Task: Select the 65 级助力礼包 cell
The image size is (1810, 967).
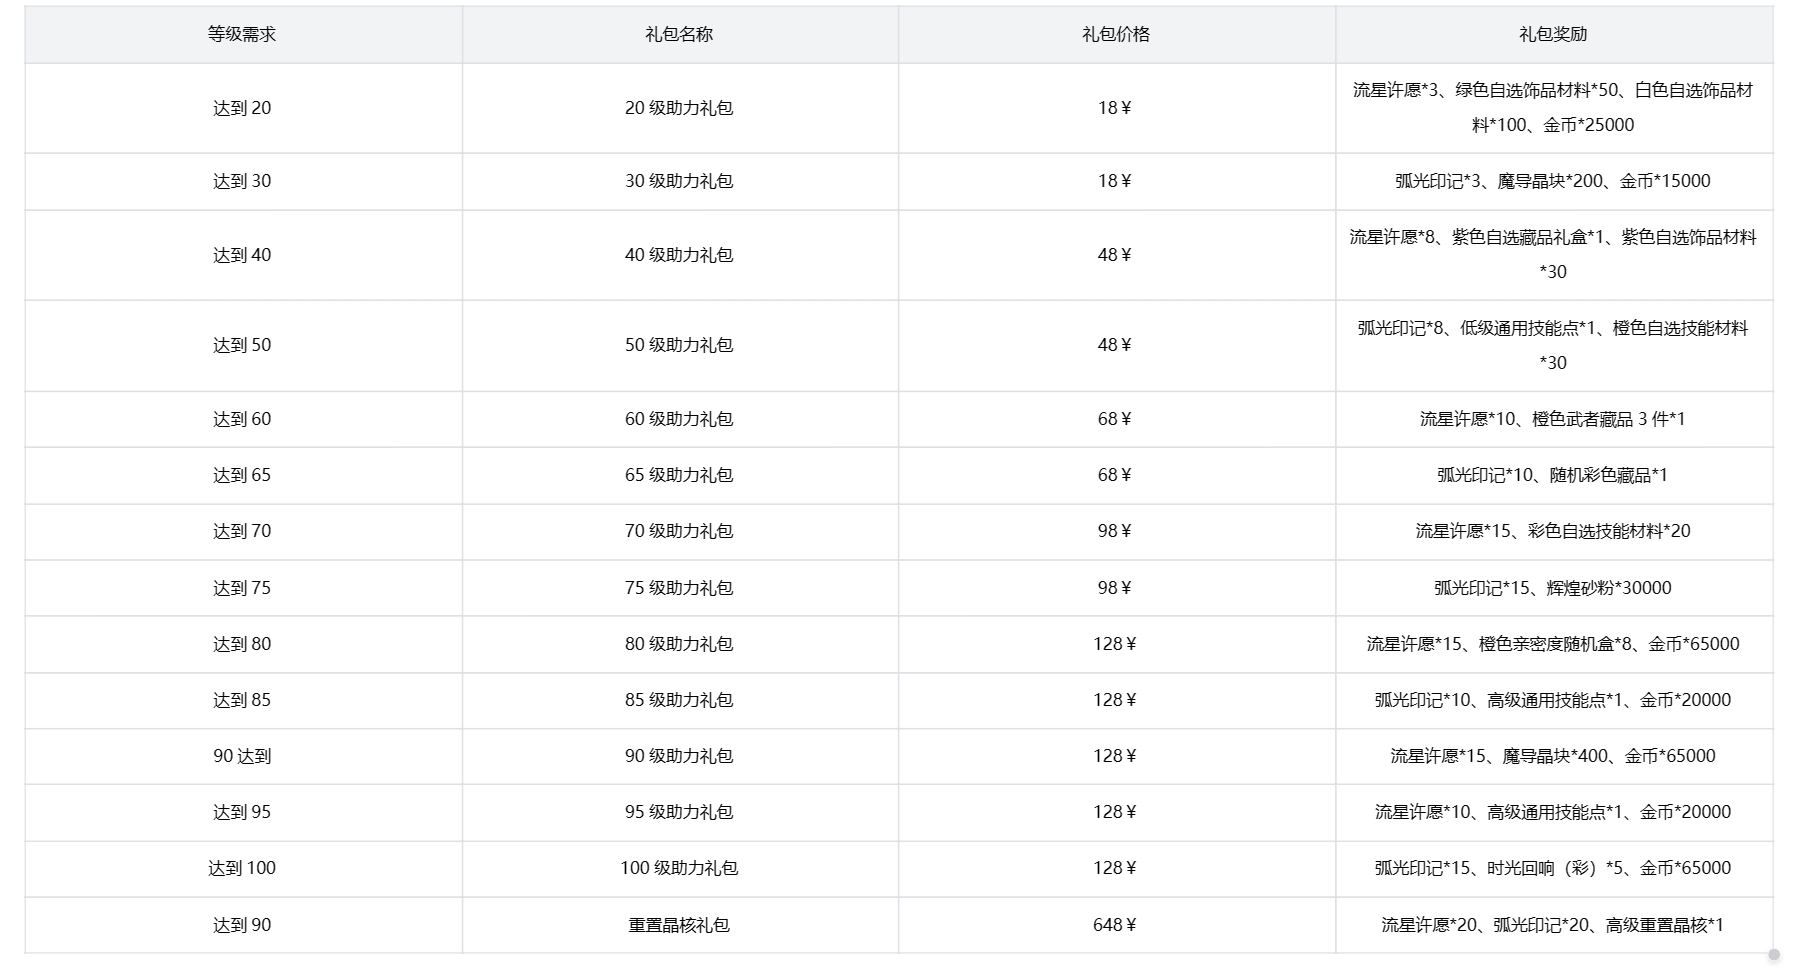Action: [679, 475]
